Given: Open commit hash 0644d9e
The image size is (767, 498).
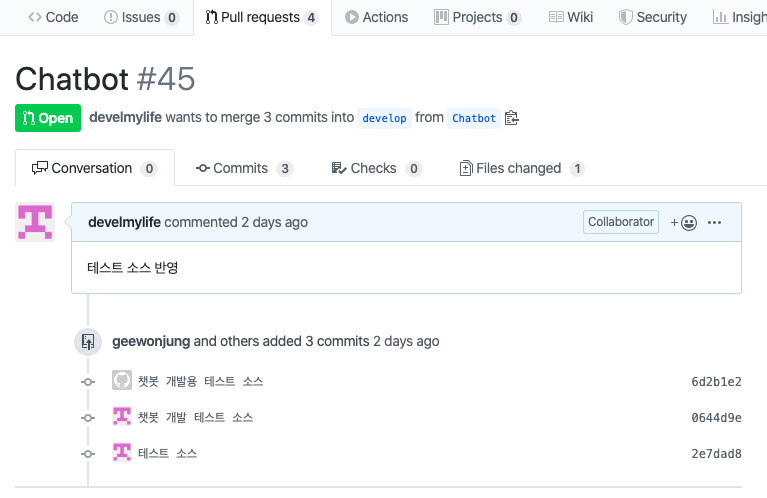Looking at the screenshot, I should point(716,418).
